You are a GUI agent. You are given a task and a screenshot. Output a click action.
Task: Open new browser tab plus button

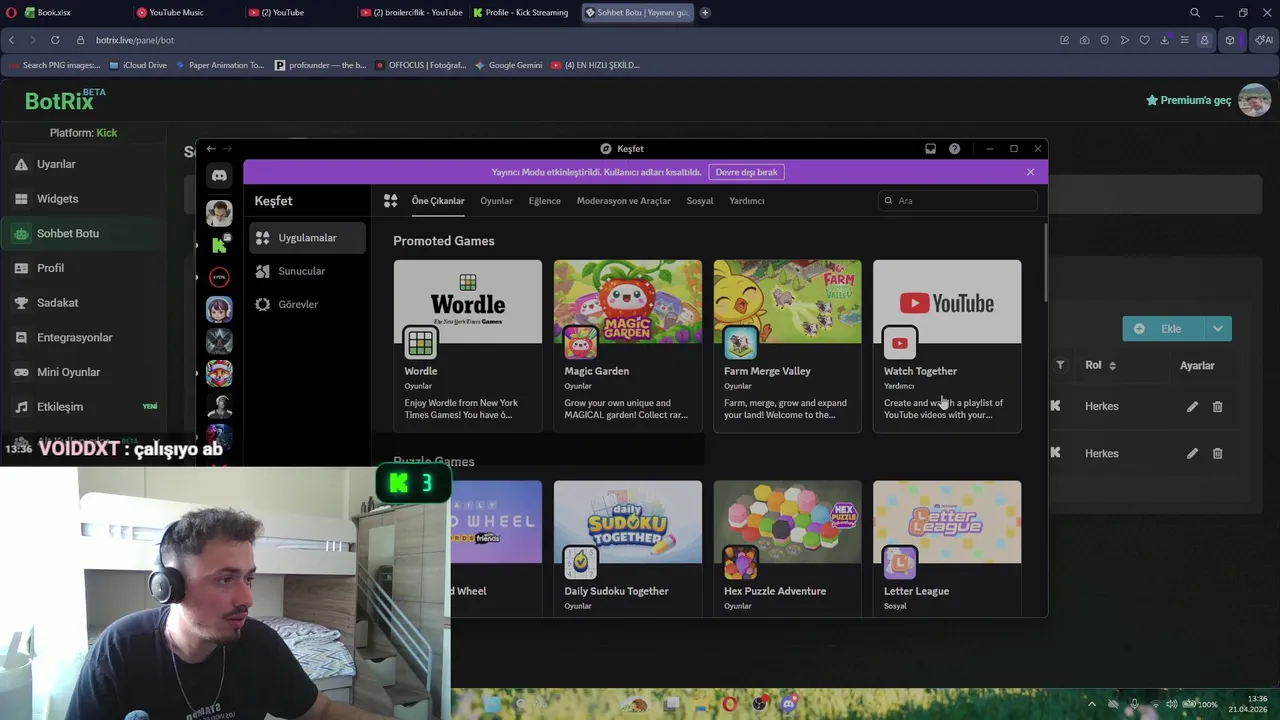point(705,13)
